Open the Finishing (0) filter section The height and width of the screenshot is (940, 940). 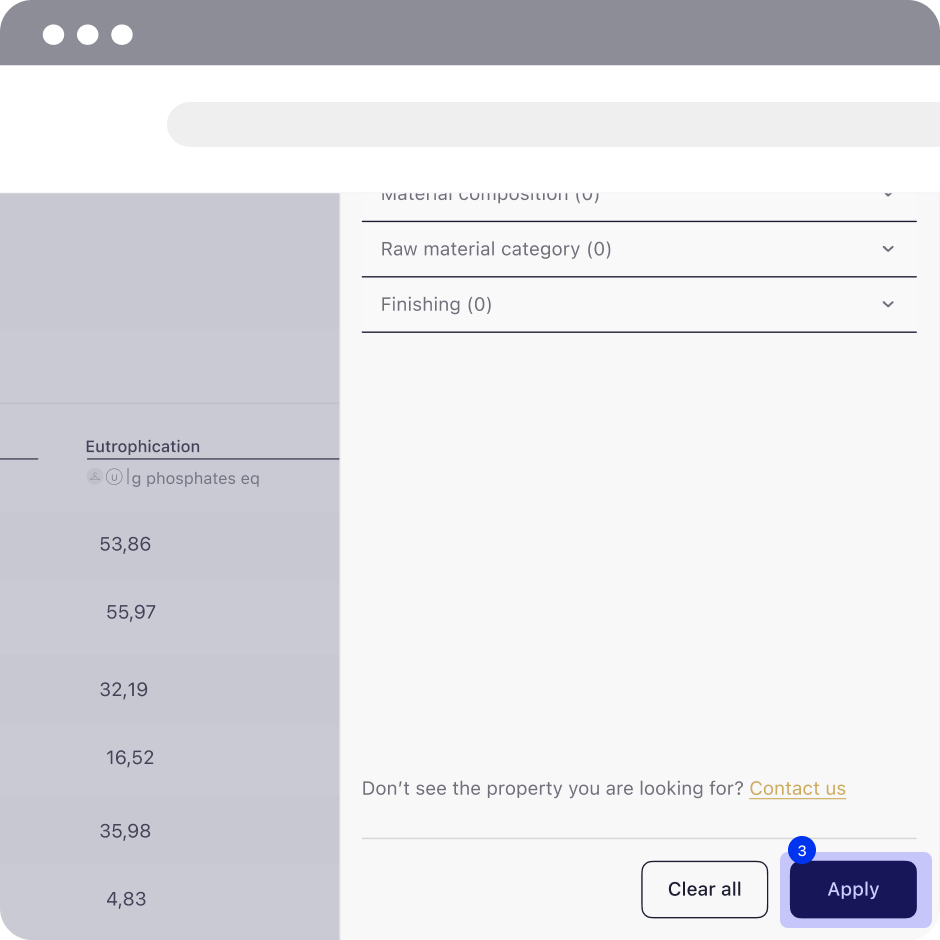pyautogui.click(x=639, y=305)
